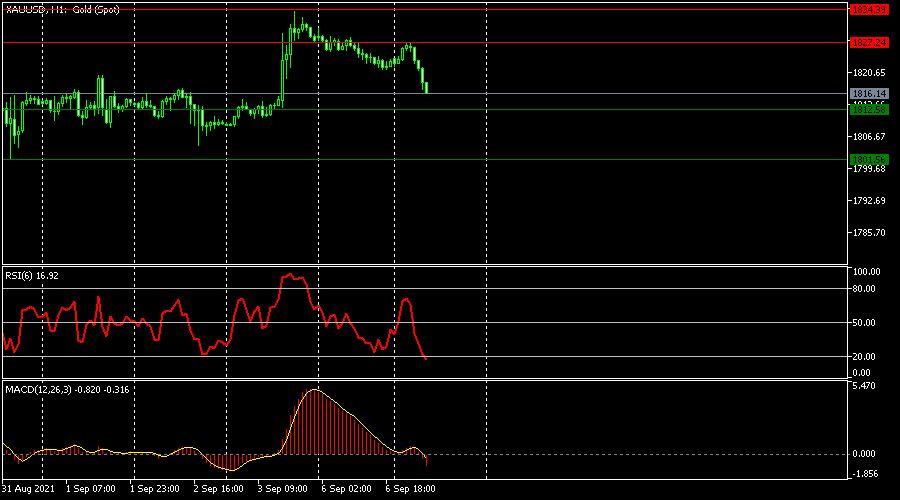Click the 1785.70 price axis value

click(869, 233)
